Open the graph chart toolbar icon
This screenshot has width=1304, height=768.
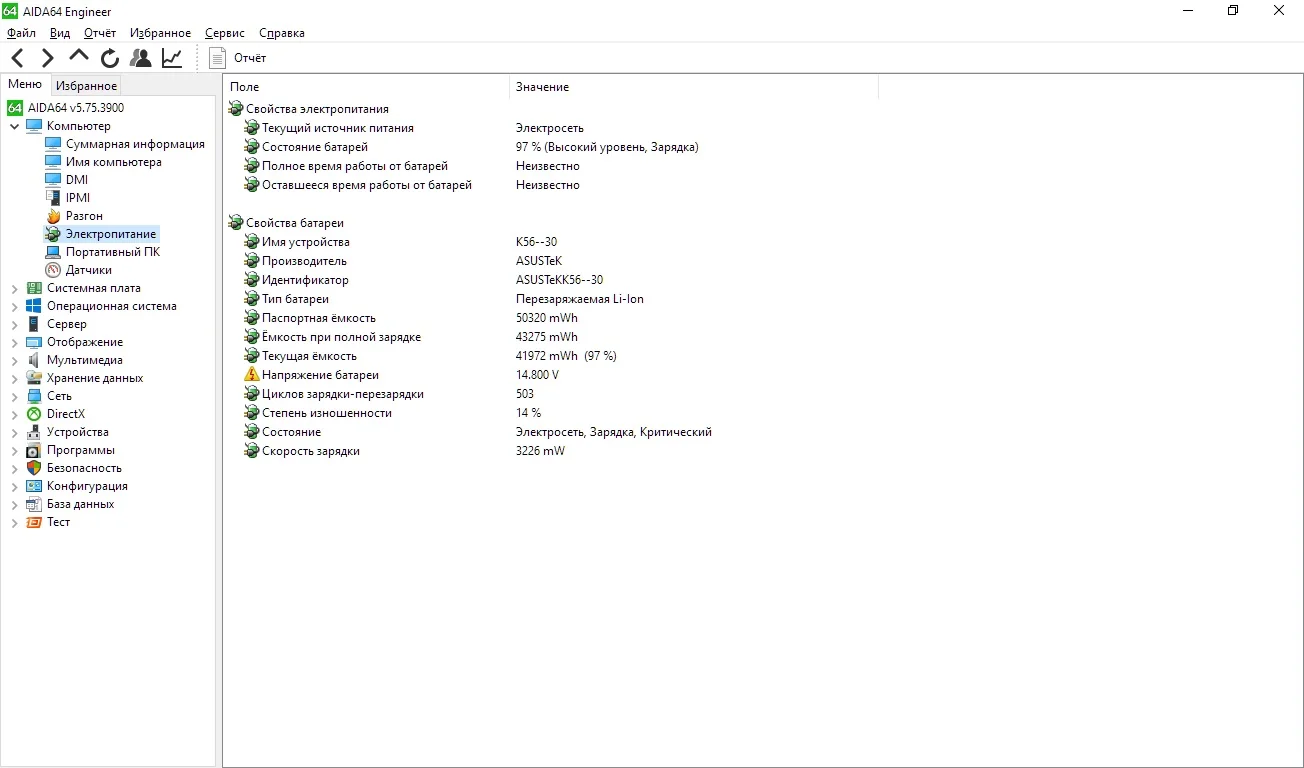172,58
